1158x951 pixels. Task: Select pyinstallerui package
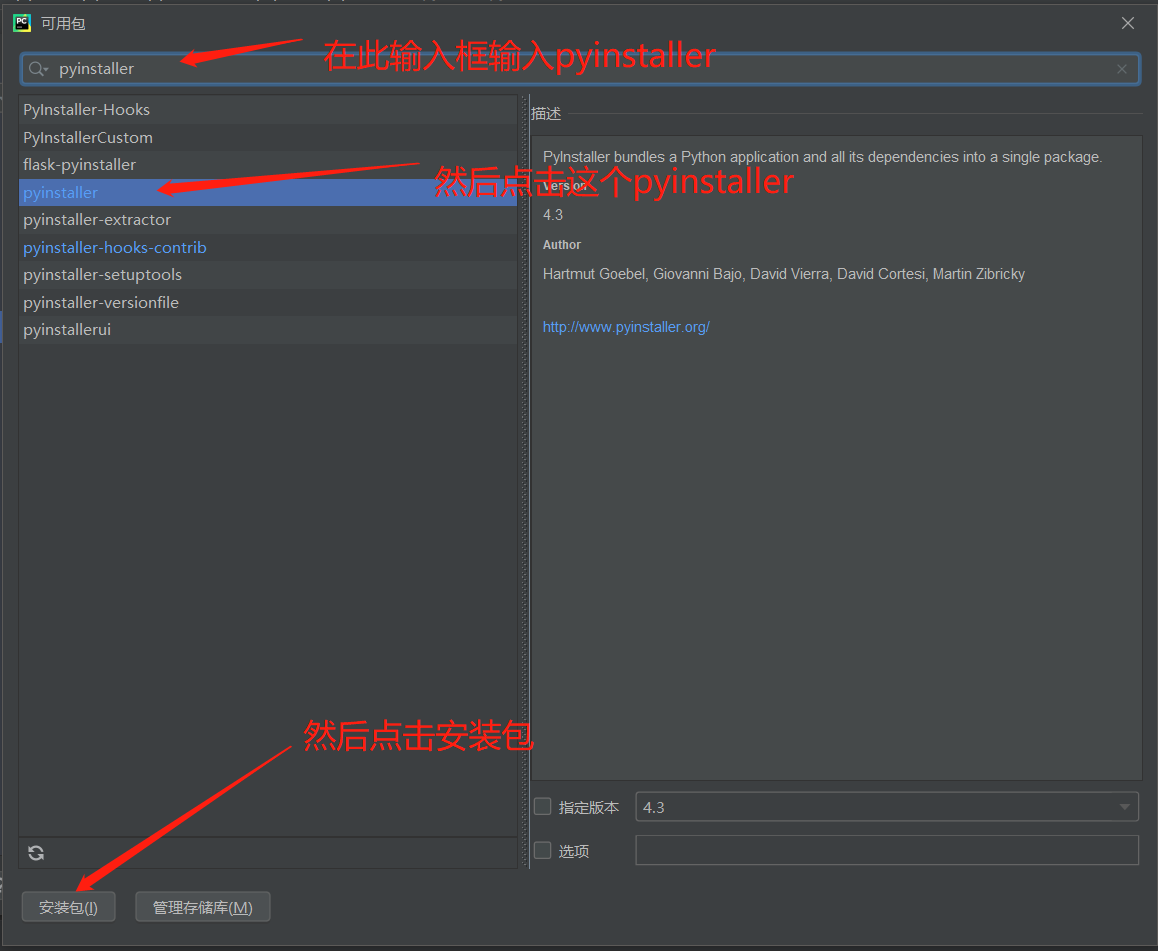point(267,330)
